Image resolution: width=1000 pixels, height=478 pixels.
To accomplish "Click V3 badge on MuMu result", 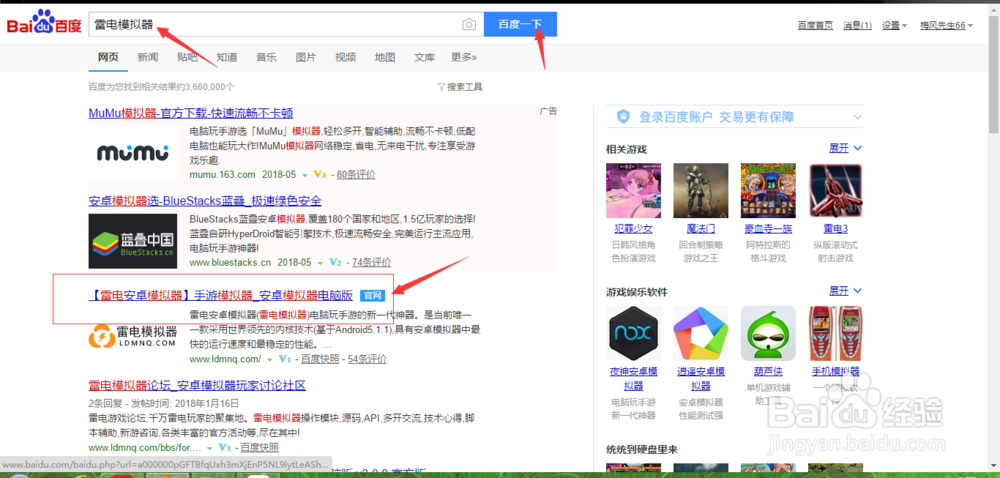I will pyautogui.click(x=320, y=174).
